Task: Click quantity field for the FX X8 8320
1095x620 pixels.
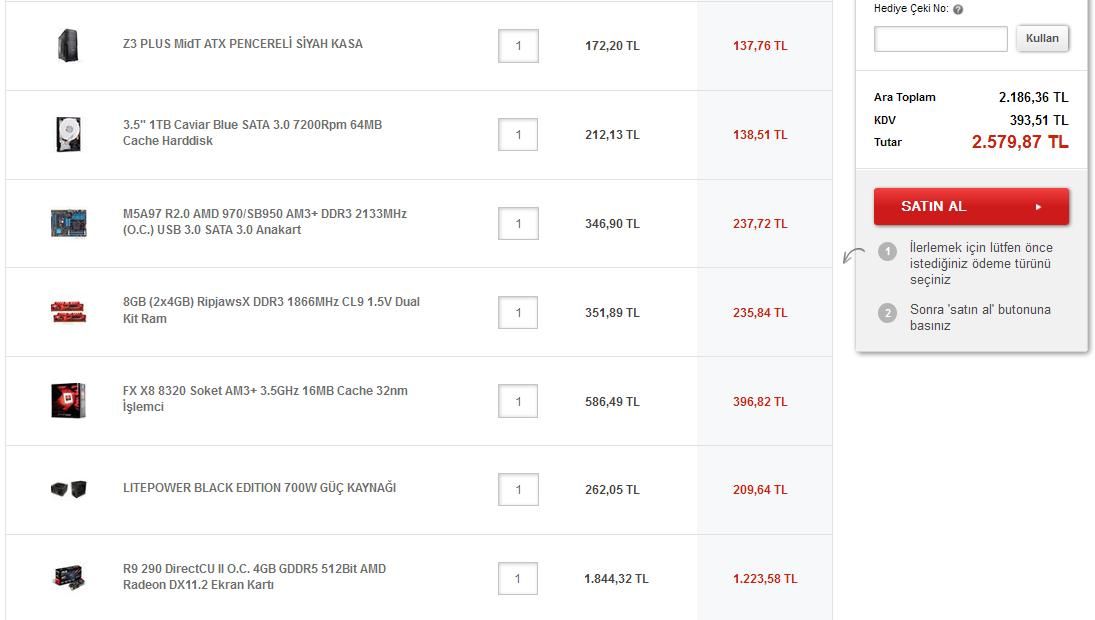Action: [x=518, y=402]
